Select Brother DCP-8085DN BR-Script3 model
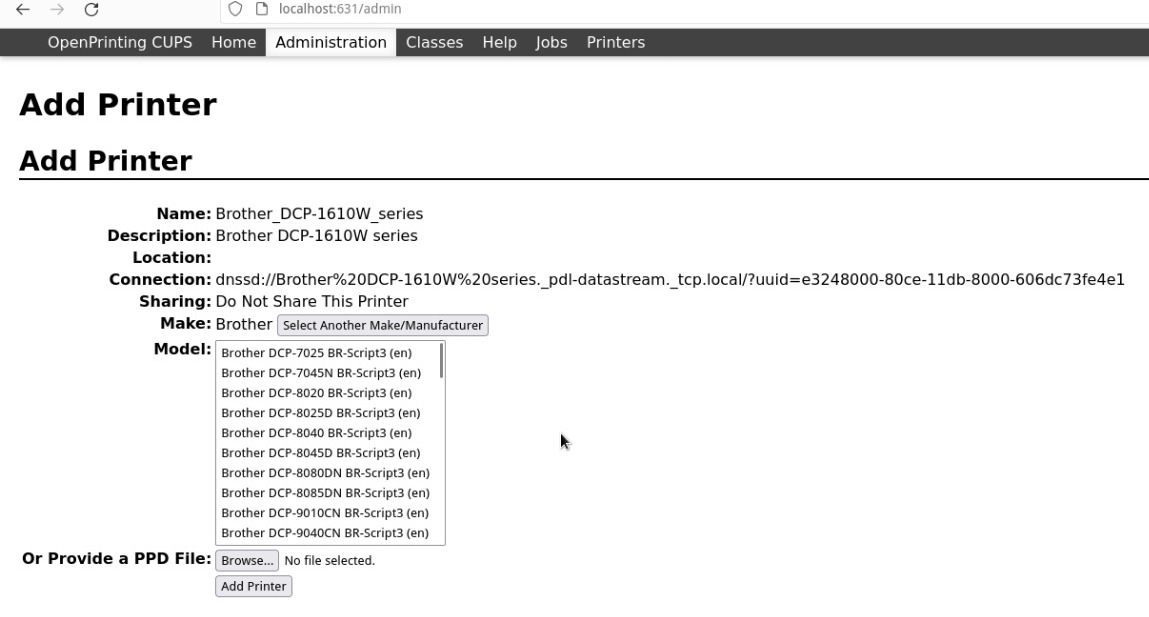 coord(328,493)
